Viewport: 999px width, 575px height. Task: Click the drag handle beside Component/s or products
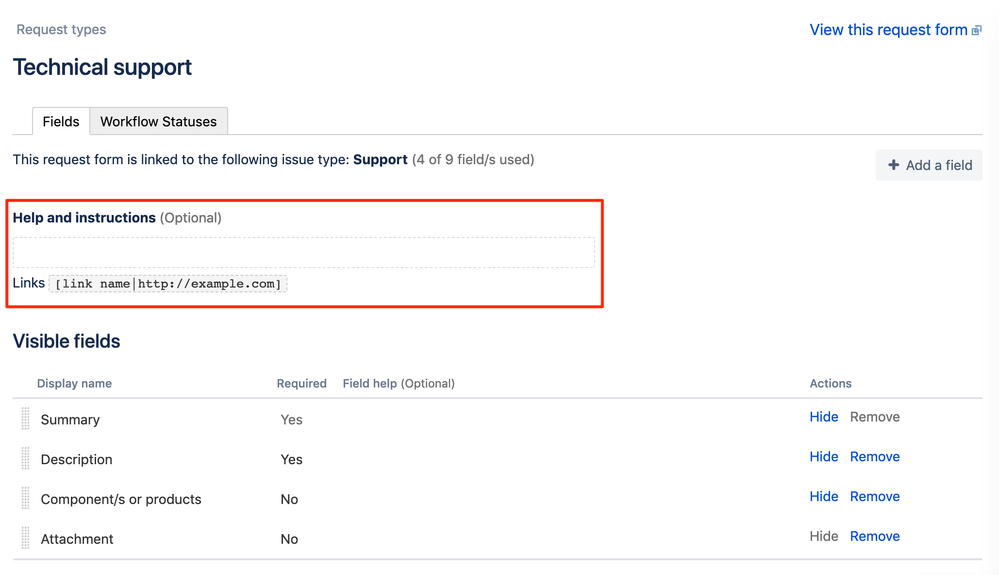pos(25,498)
